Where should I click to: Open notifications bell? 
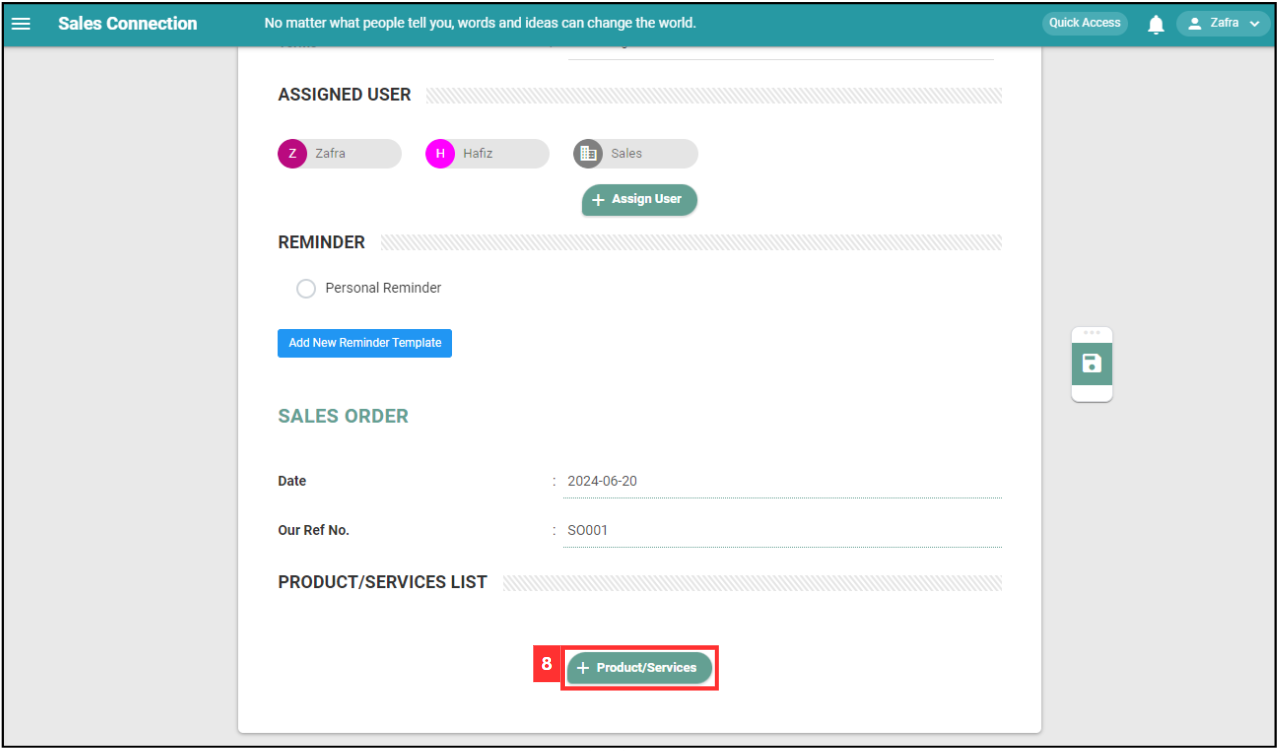(1156, 24)
